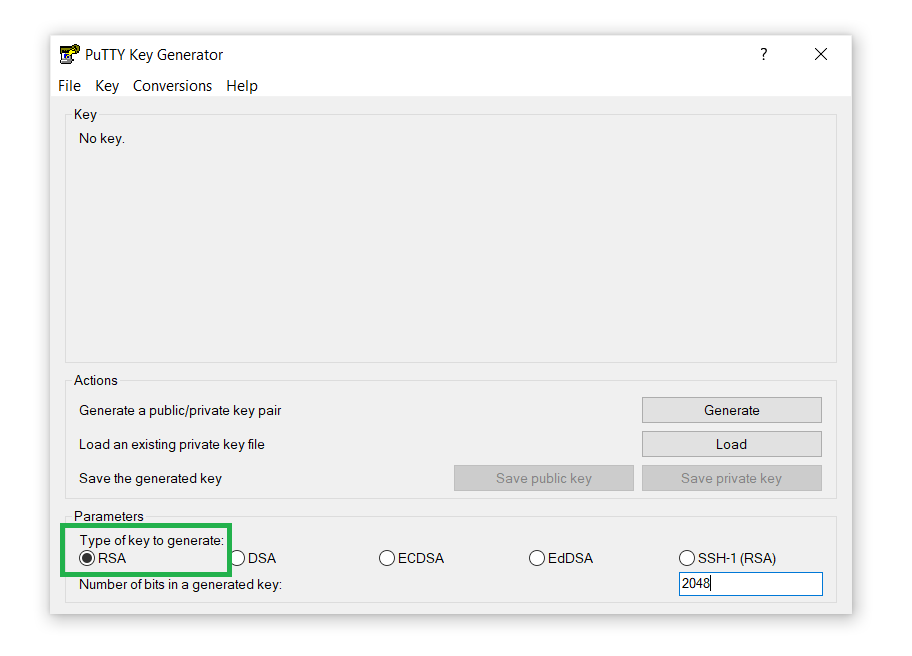
Task: Close the PuTTY Key Generator window
Action: (821, 54)
